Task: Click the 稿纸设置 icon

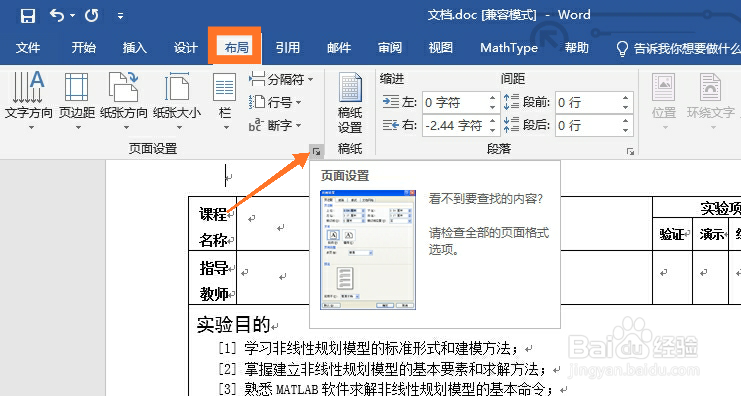Action: [350, 88]
